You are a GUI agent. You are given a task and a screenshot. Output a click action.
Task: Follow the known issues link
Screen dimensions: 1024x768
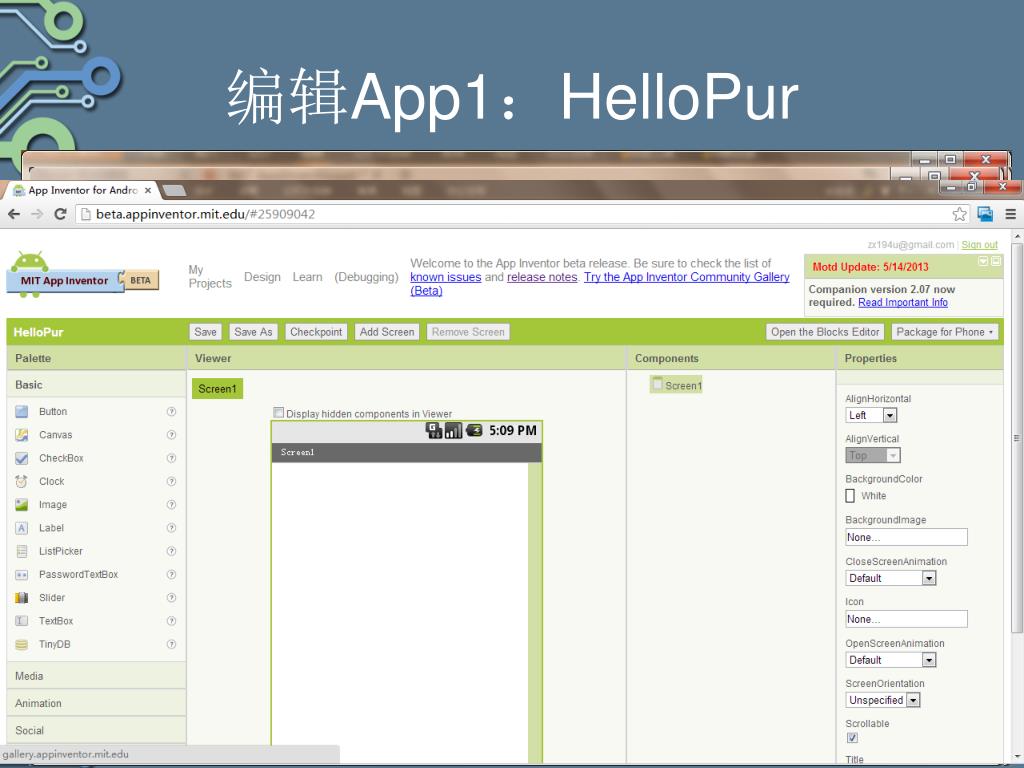click(445, 277)
